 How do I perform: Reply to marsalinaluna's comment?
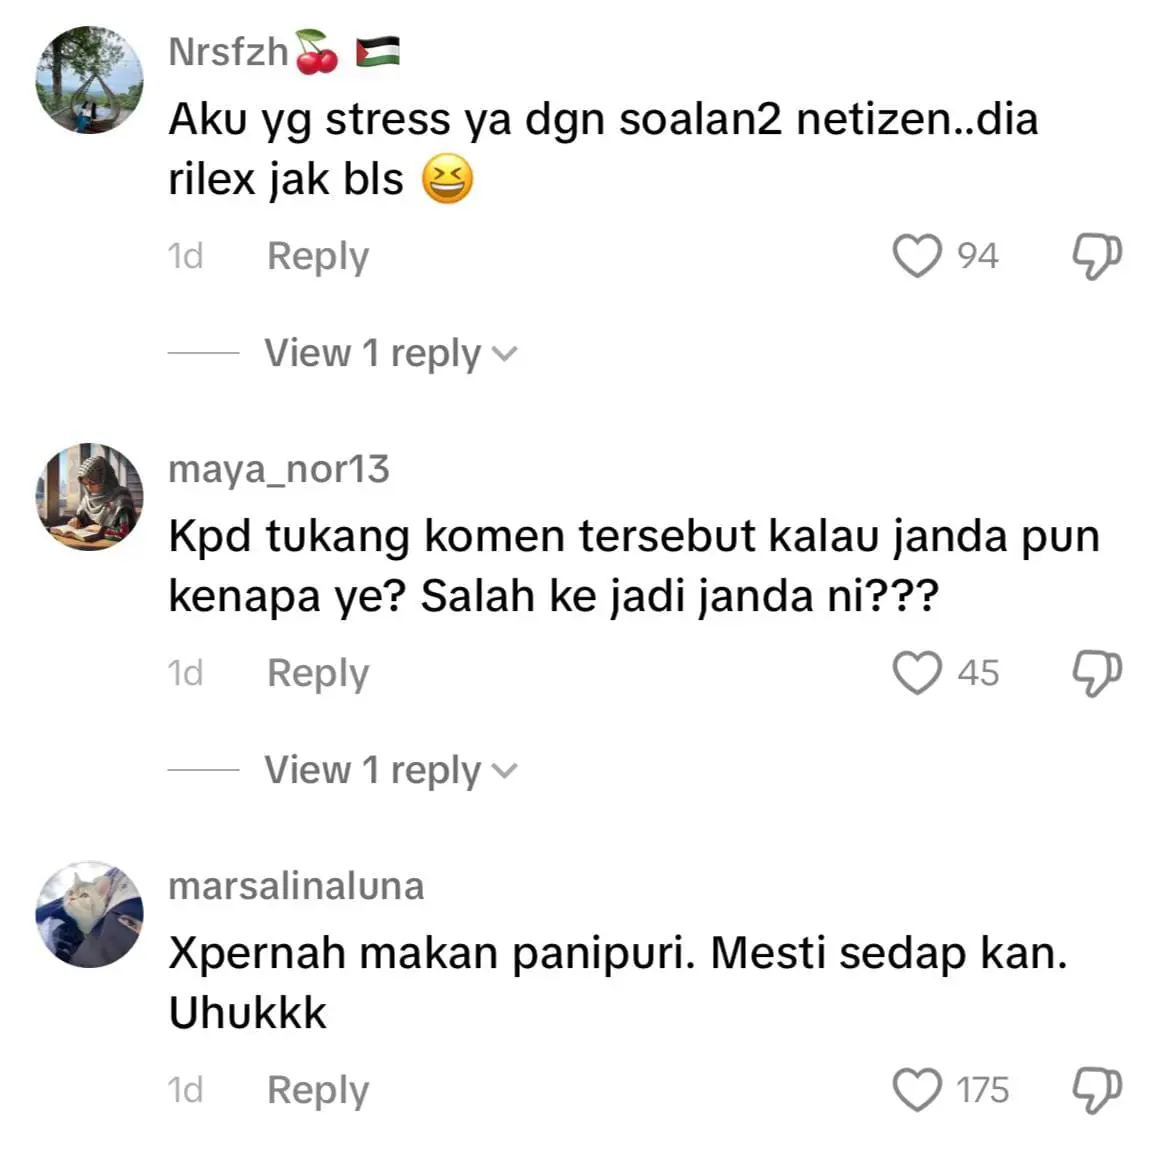[x=318, y=1091]
